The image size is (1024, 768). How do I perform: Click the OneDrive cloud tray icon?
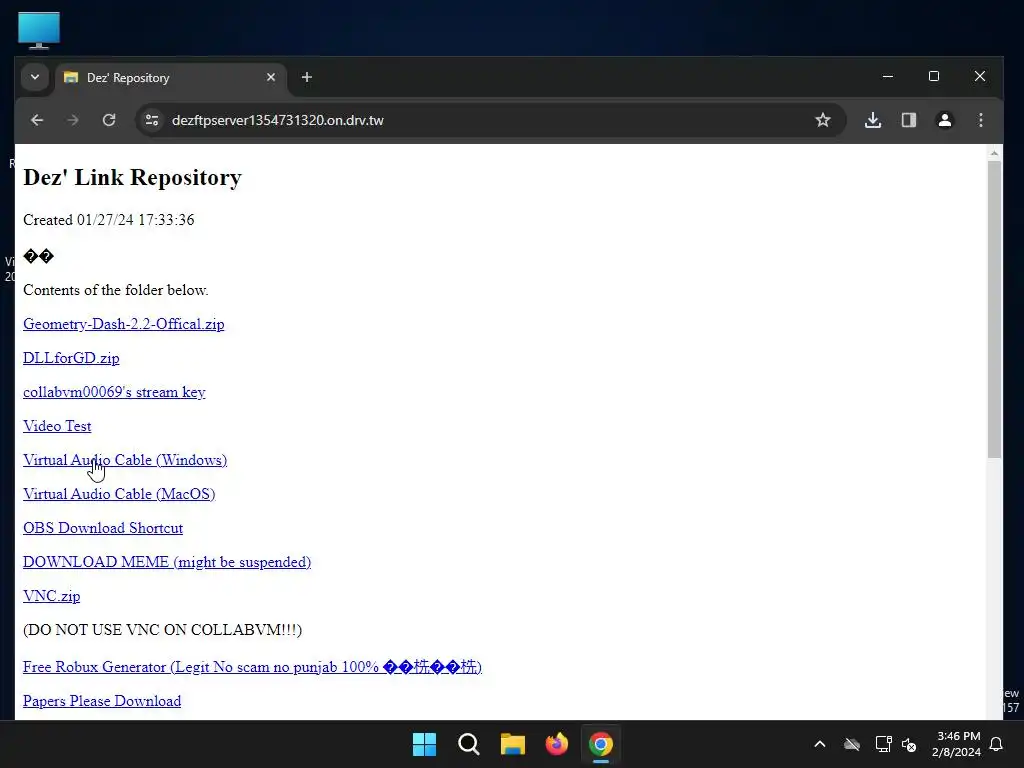click(852, 744)
